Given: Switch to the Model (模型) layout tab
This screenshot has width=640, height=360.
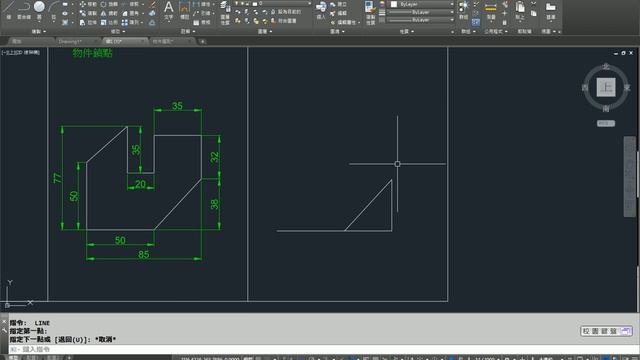Looking at the screenshot, I should (13, 358).
